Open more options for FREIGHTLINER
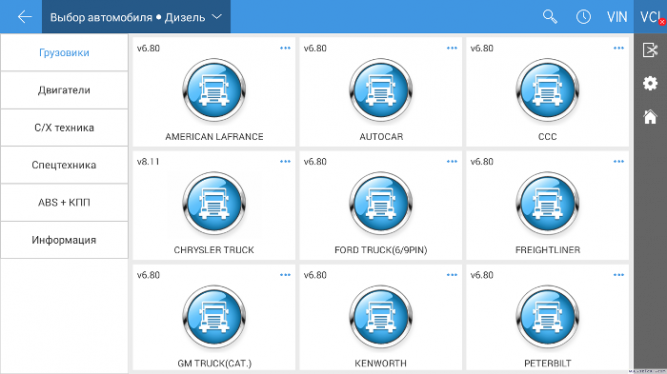 pos(619,161)
